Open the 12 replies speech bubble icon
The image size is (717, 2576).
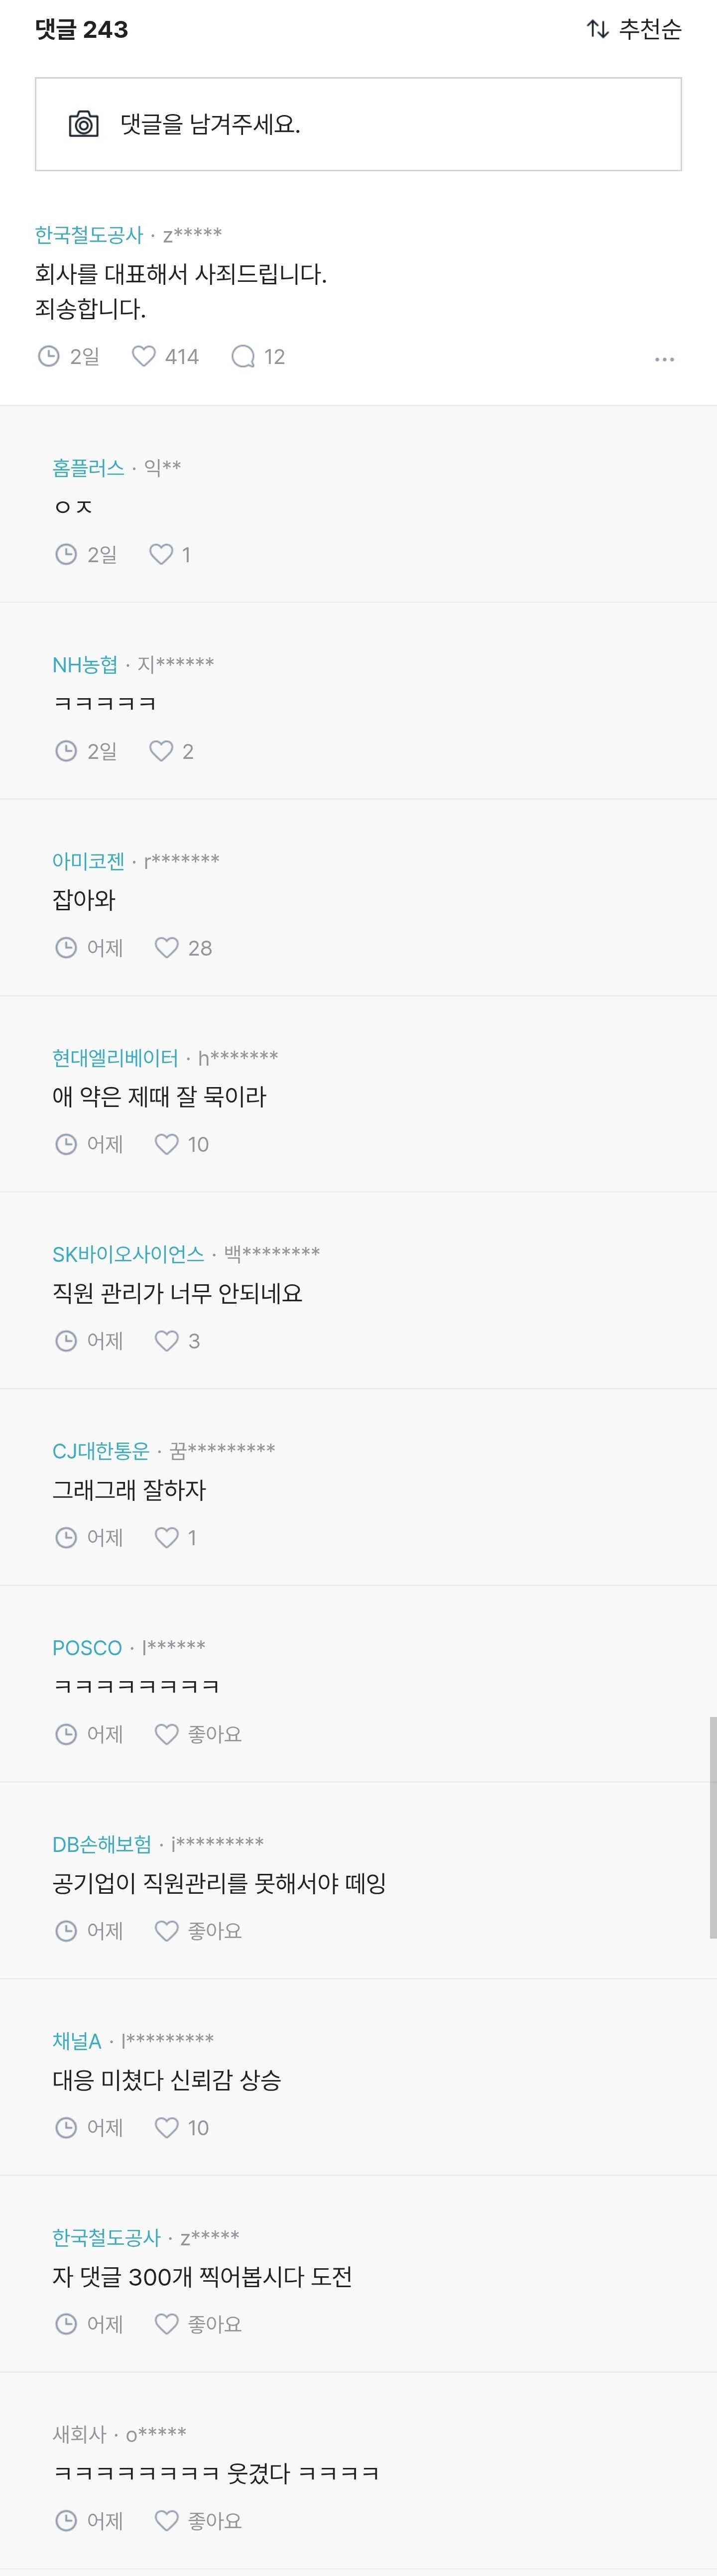point(243,356)
